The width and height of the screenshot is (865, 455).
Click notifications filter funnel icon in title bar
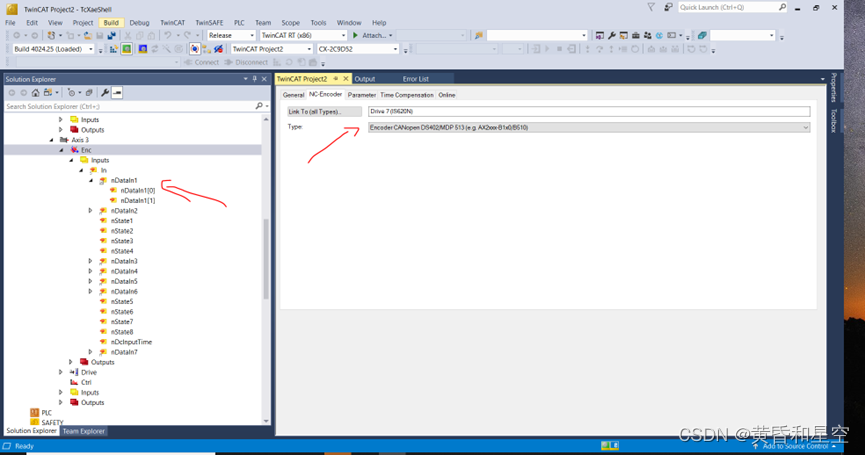point(651,7)
